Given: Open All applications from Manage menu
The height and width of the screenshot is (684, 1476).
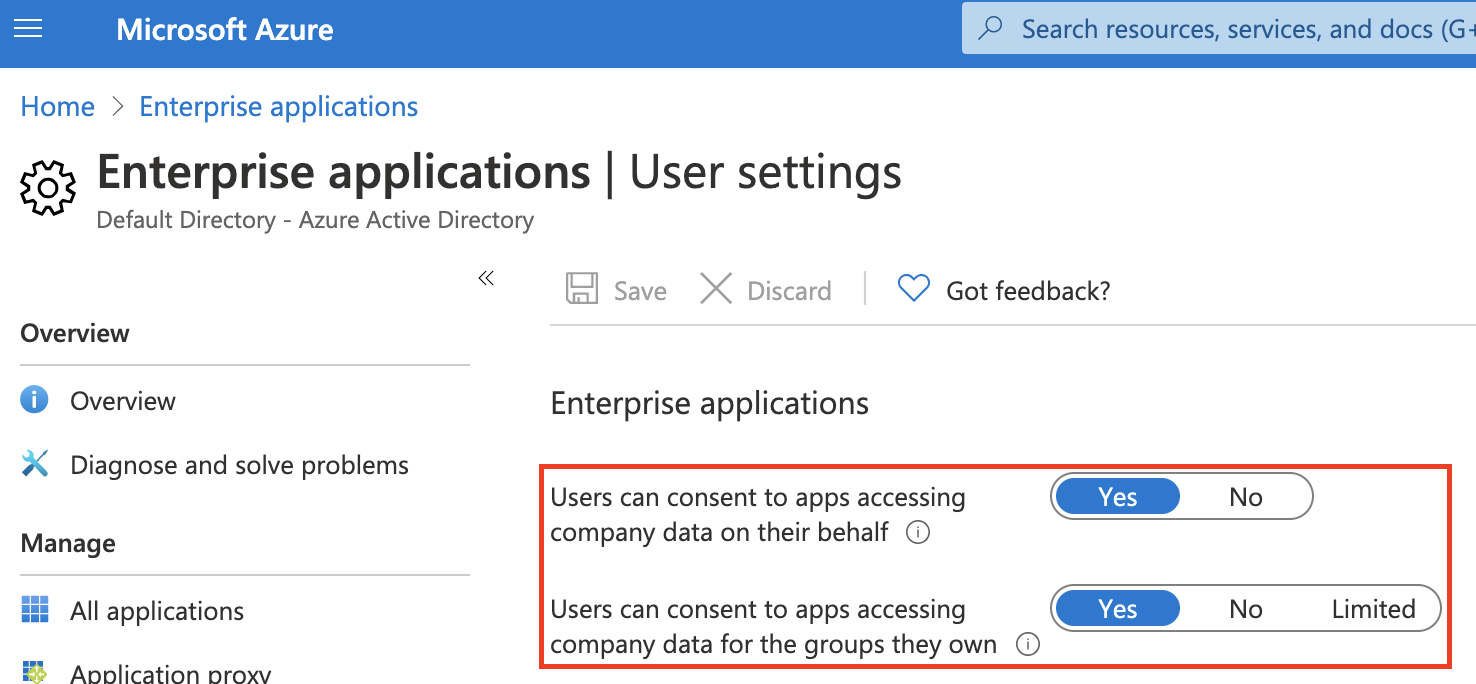Looking at the screenshot, I should click(156, 611).
